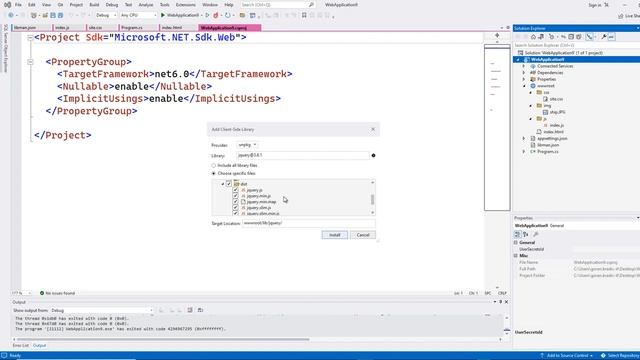
Task: Open the Debug configuration dropdown
Action: click(x=106, y=15)
